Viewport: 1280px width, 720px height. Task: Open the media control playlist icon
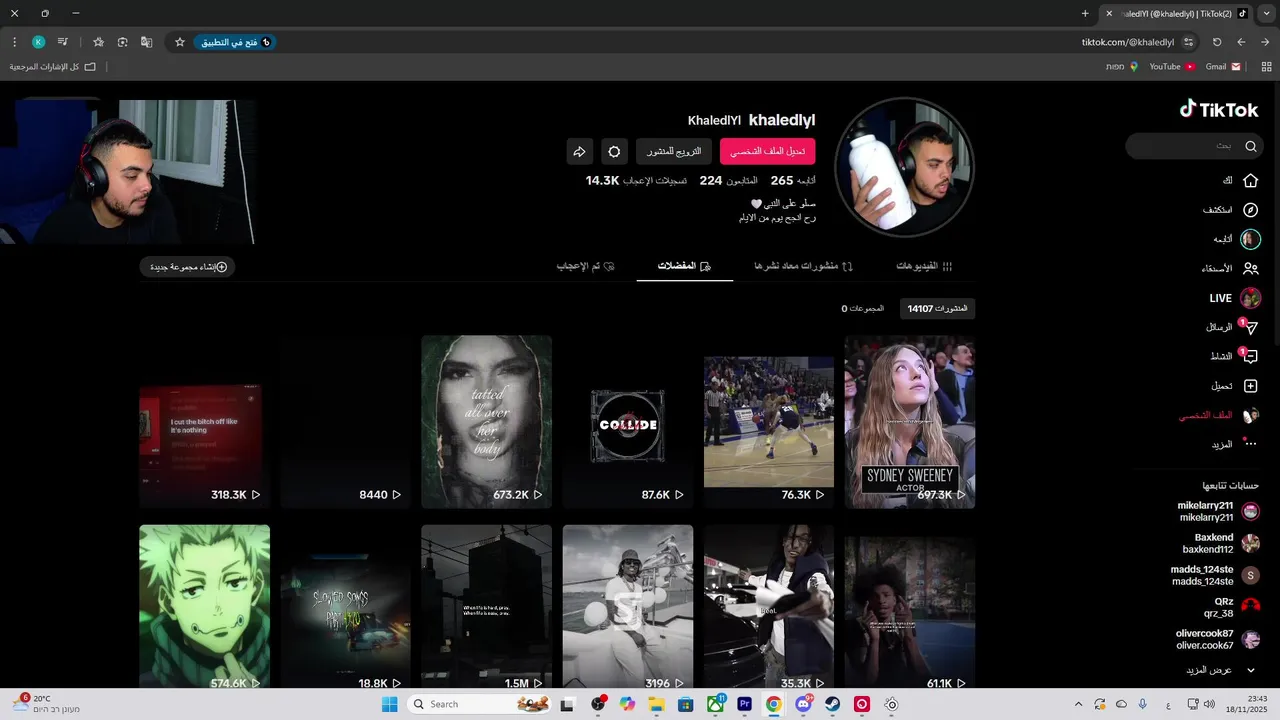[63, 42]
